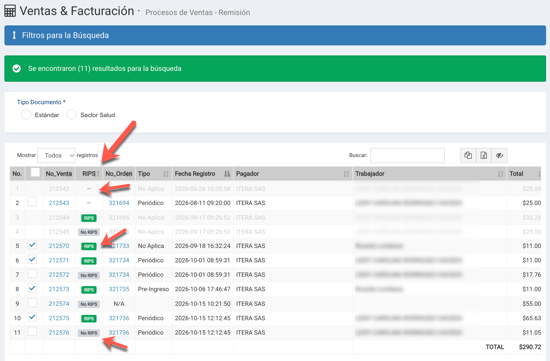The height and width of the screenshot is (361, 550).
Task: Open order 321735 link
Action: click(x=119, y=289)
